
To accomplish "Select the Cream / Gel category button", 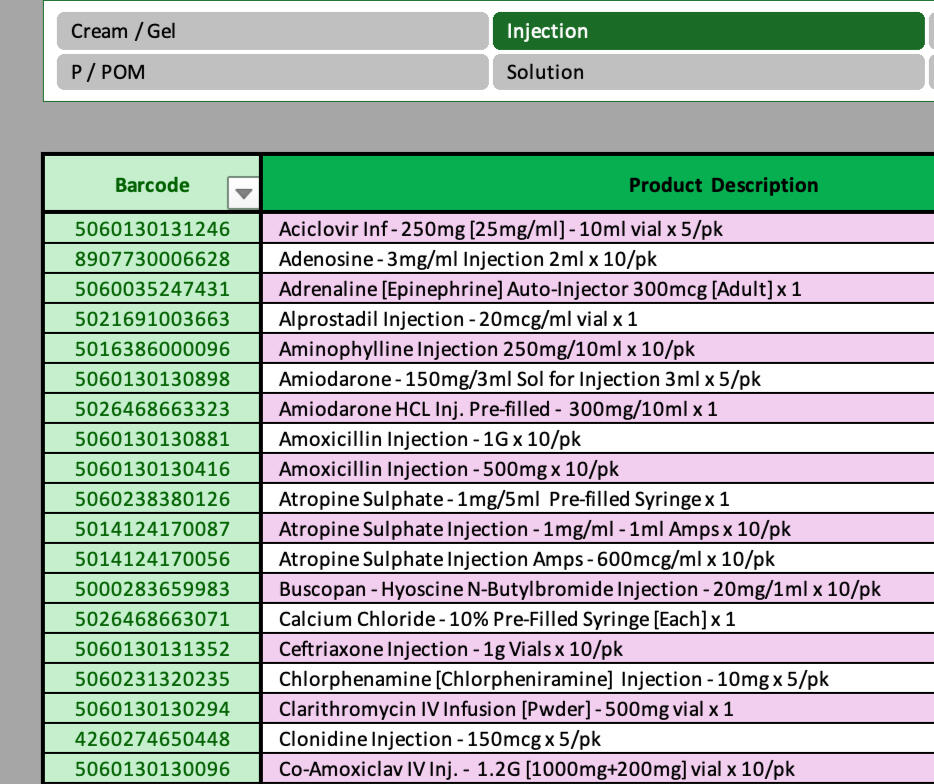I will [272, 31].
